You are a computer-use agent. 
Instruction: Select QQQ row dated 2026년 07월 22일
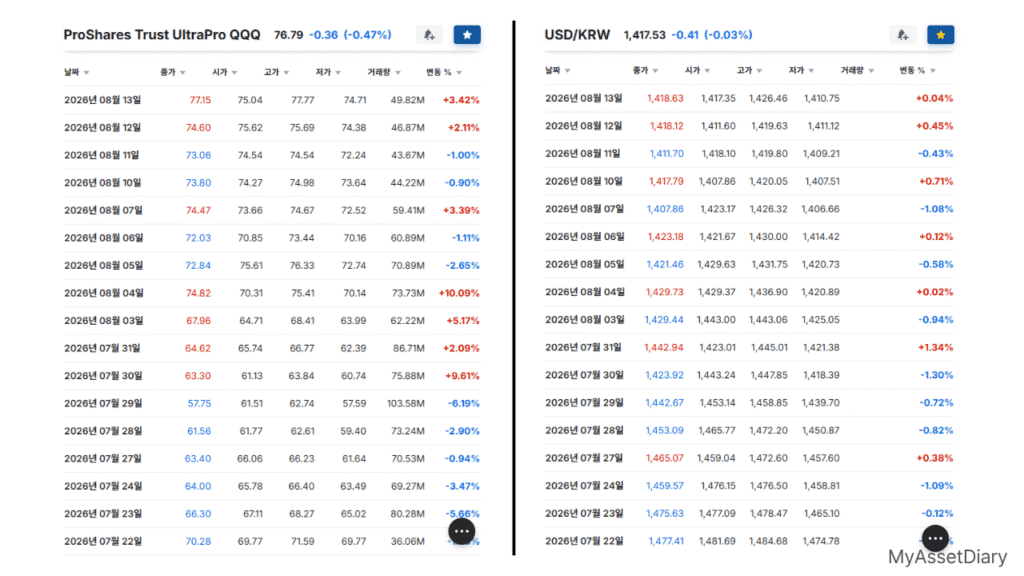[x=272, y=541]
